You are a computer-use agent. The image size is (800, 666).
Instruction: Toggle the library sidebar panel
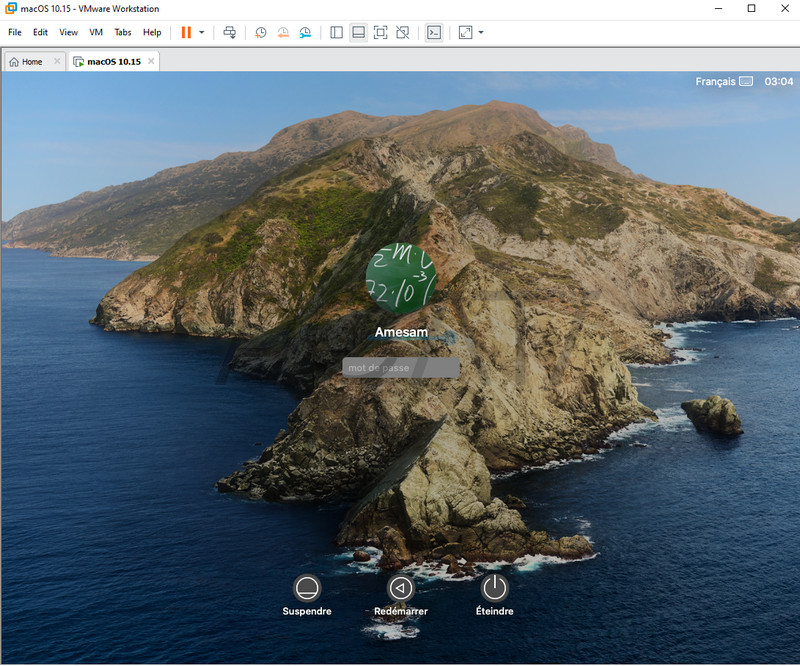(x=336, y=33)
